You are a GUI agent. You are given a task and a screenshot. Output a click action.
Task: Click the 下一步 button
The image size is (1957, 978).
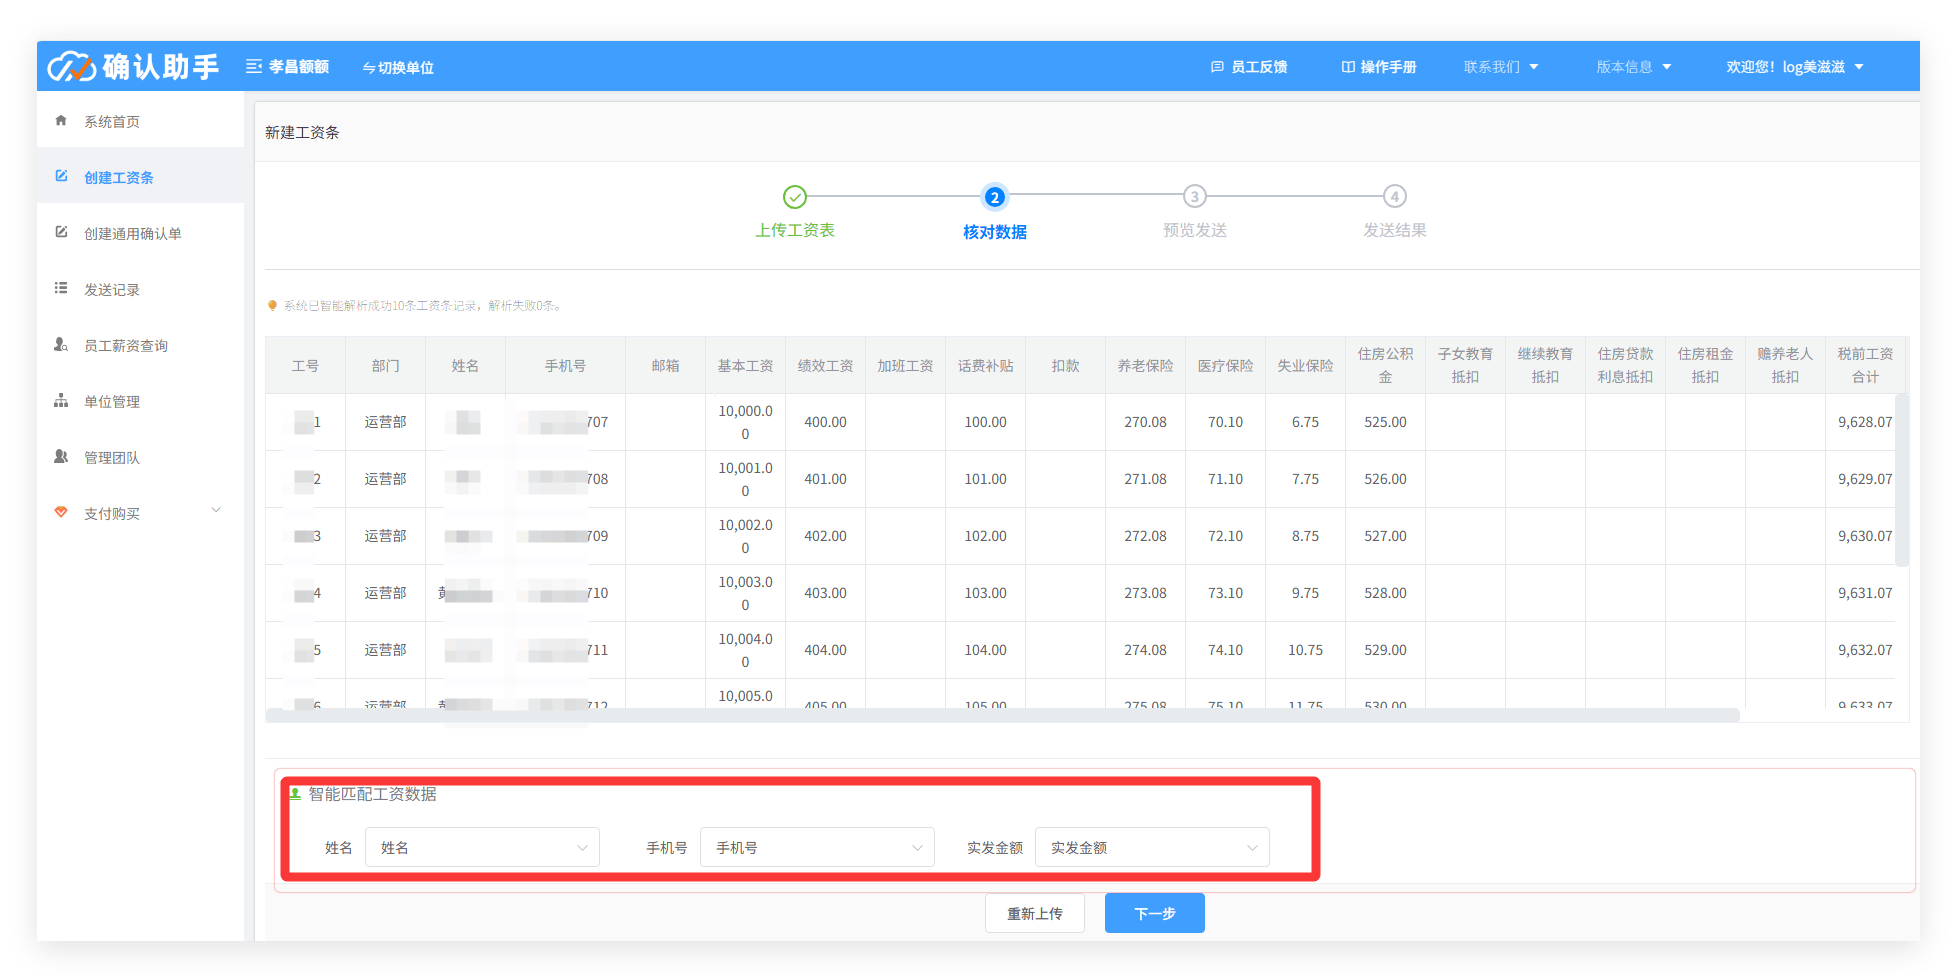coord(1154,913)
